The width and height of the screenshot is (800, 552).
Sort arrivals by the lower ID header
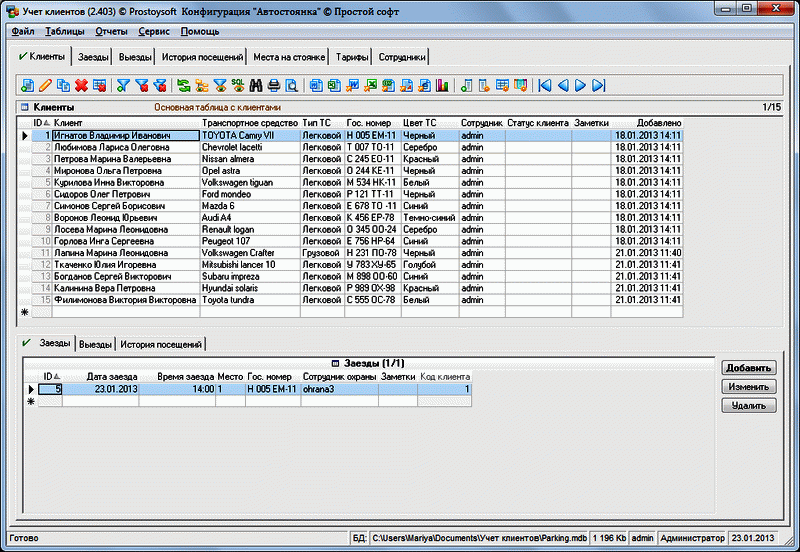coord(51,377)
